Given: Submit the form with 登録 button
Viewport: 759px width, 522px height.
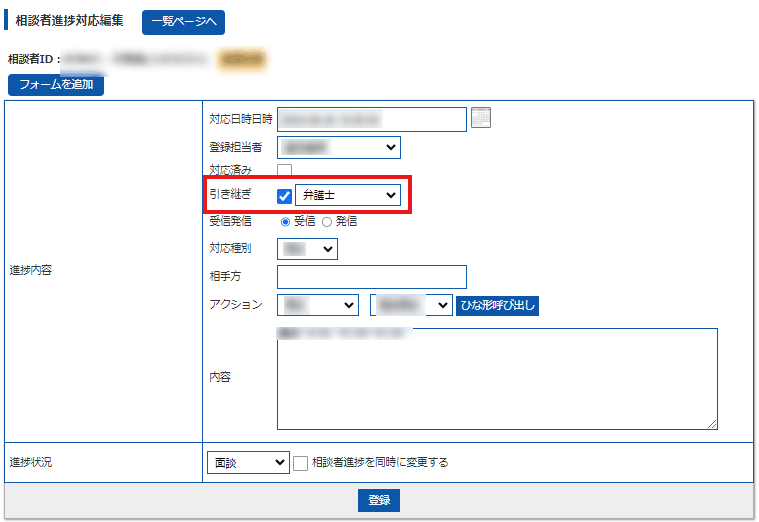Looking at the screenshot, I should [379, 500].
